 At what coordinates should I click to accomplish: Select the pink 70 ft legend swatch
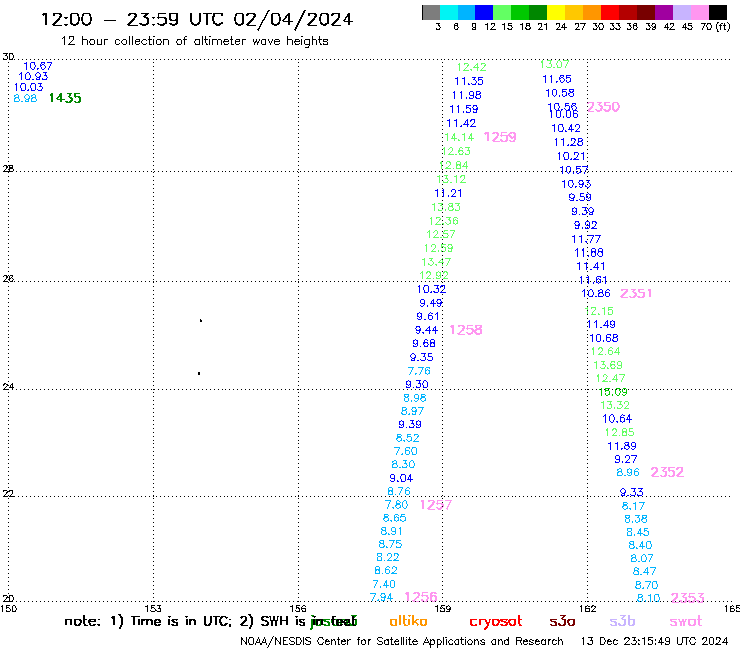click(699, 12)
